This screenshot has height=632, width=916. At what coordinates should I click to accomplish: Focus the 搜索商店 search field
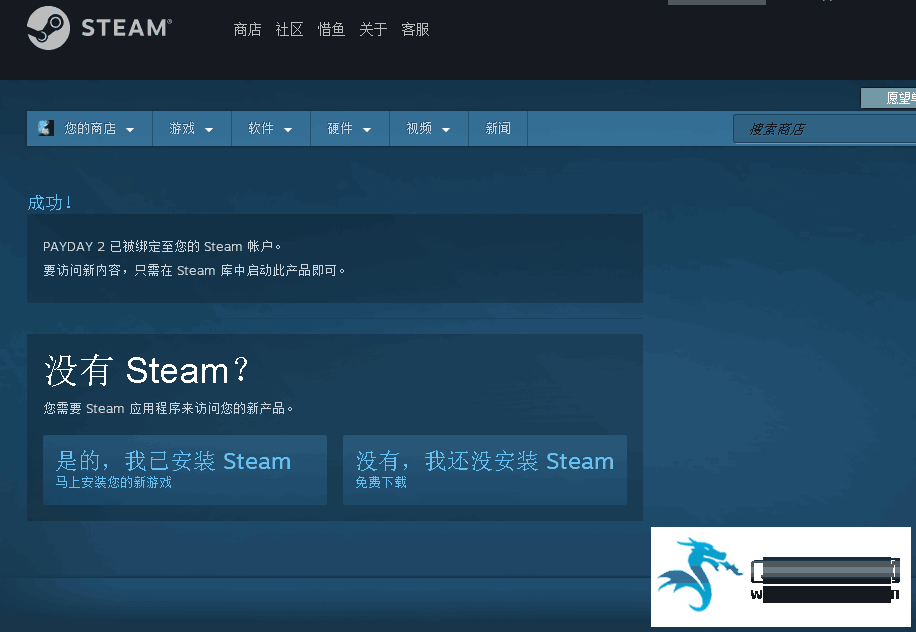coord(824,129)
